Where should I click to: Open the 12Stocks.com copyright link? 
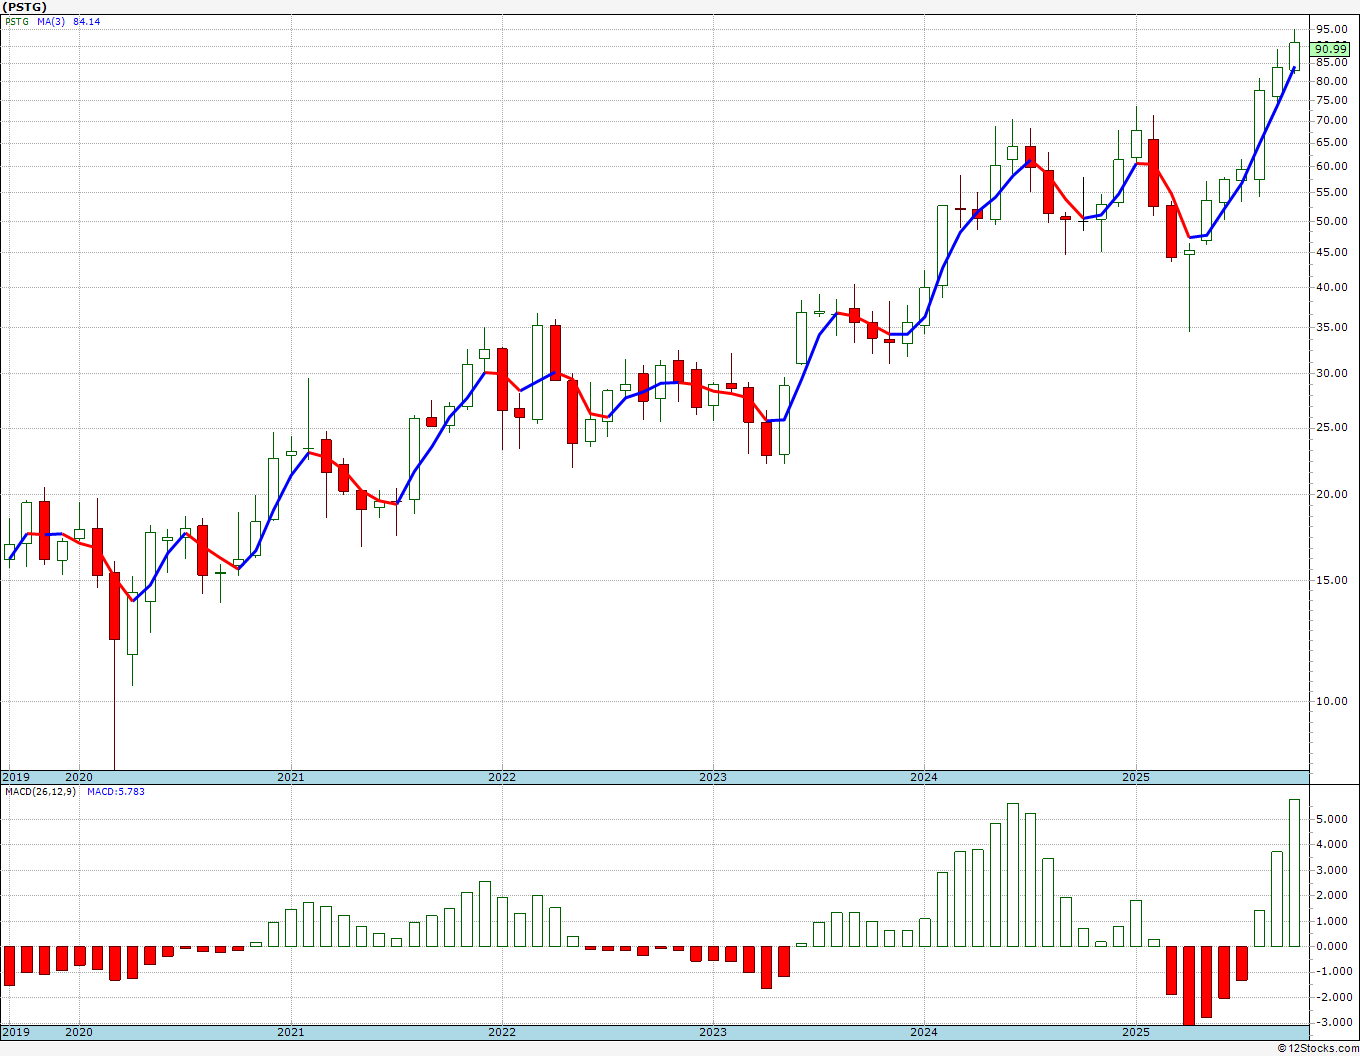(1317, 1048)
